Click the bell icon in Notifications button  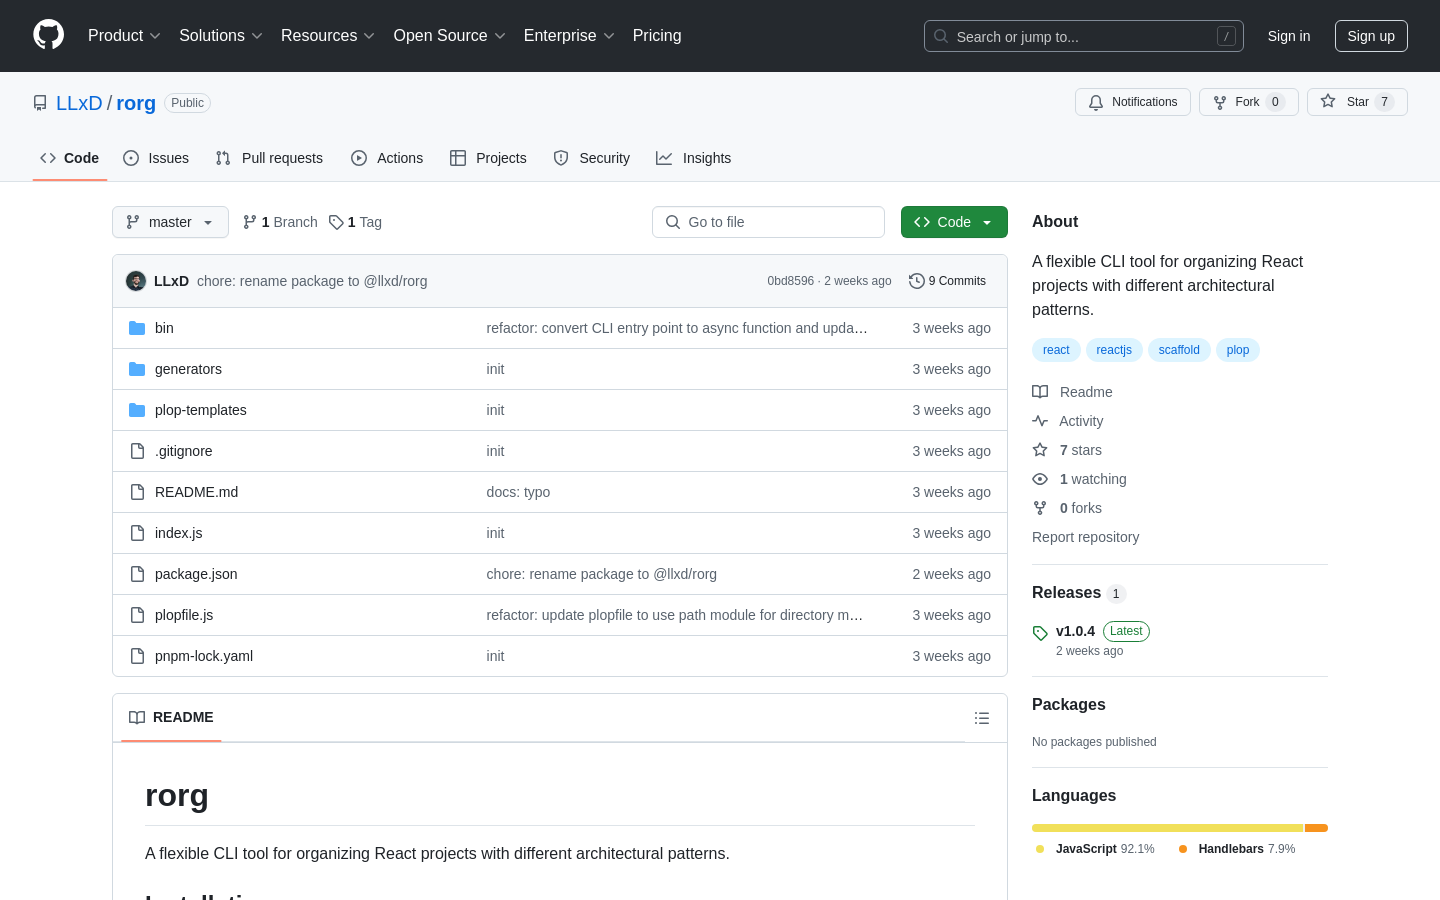(x=1096, y=102)
